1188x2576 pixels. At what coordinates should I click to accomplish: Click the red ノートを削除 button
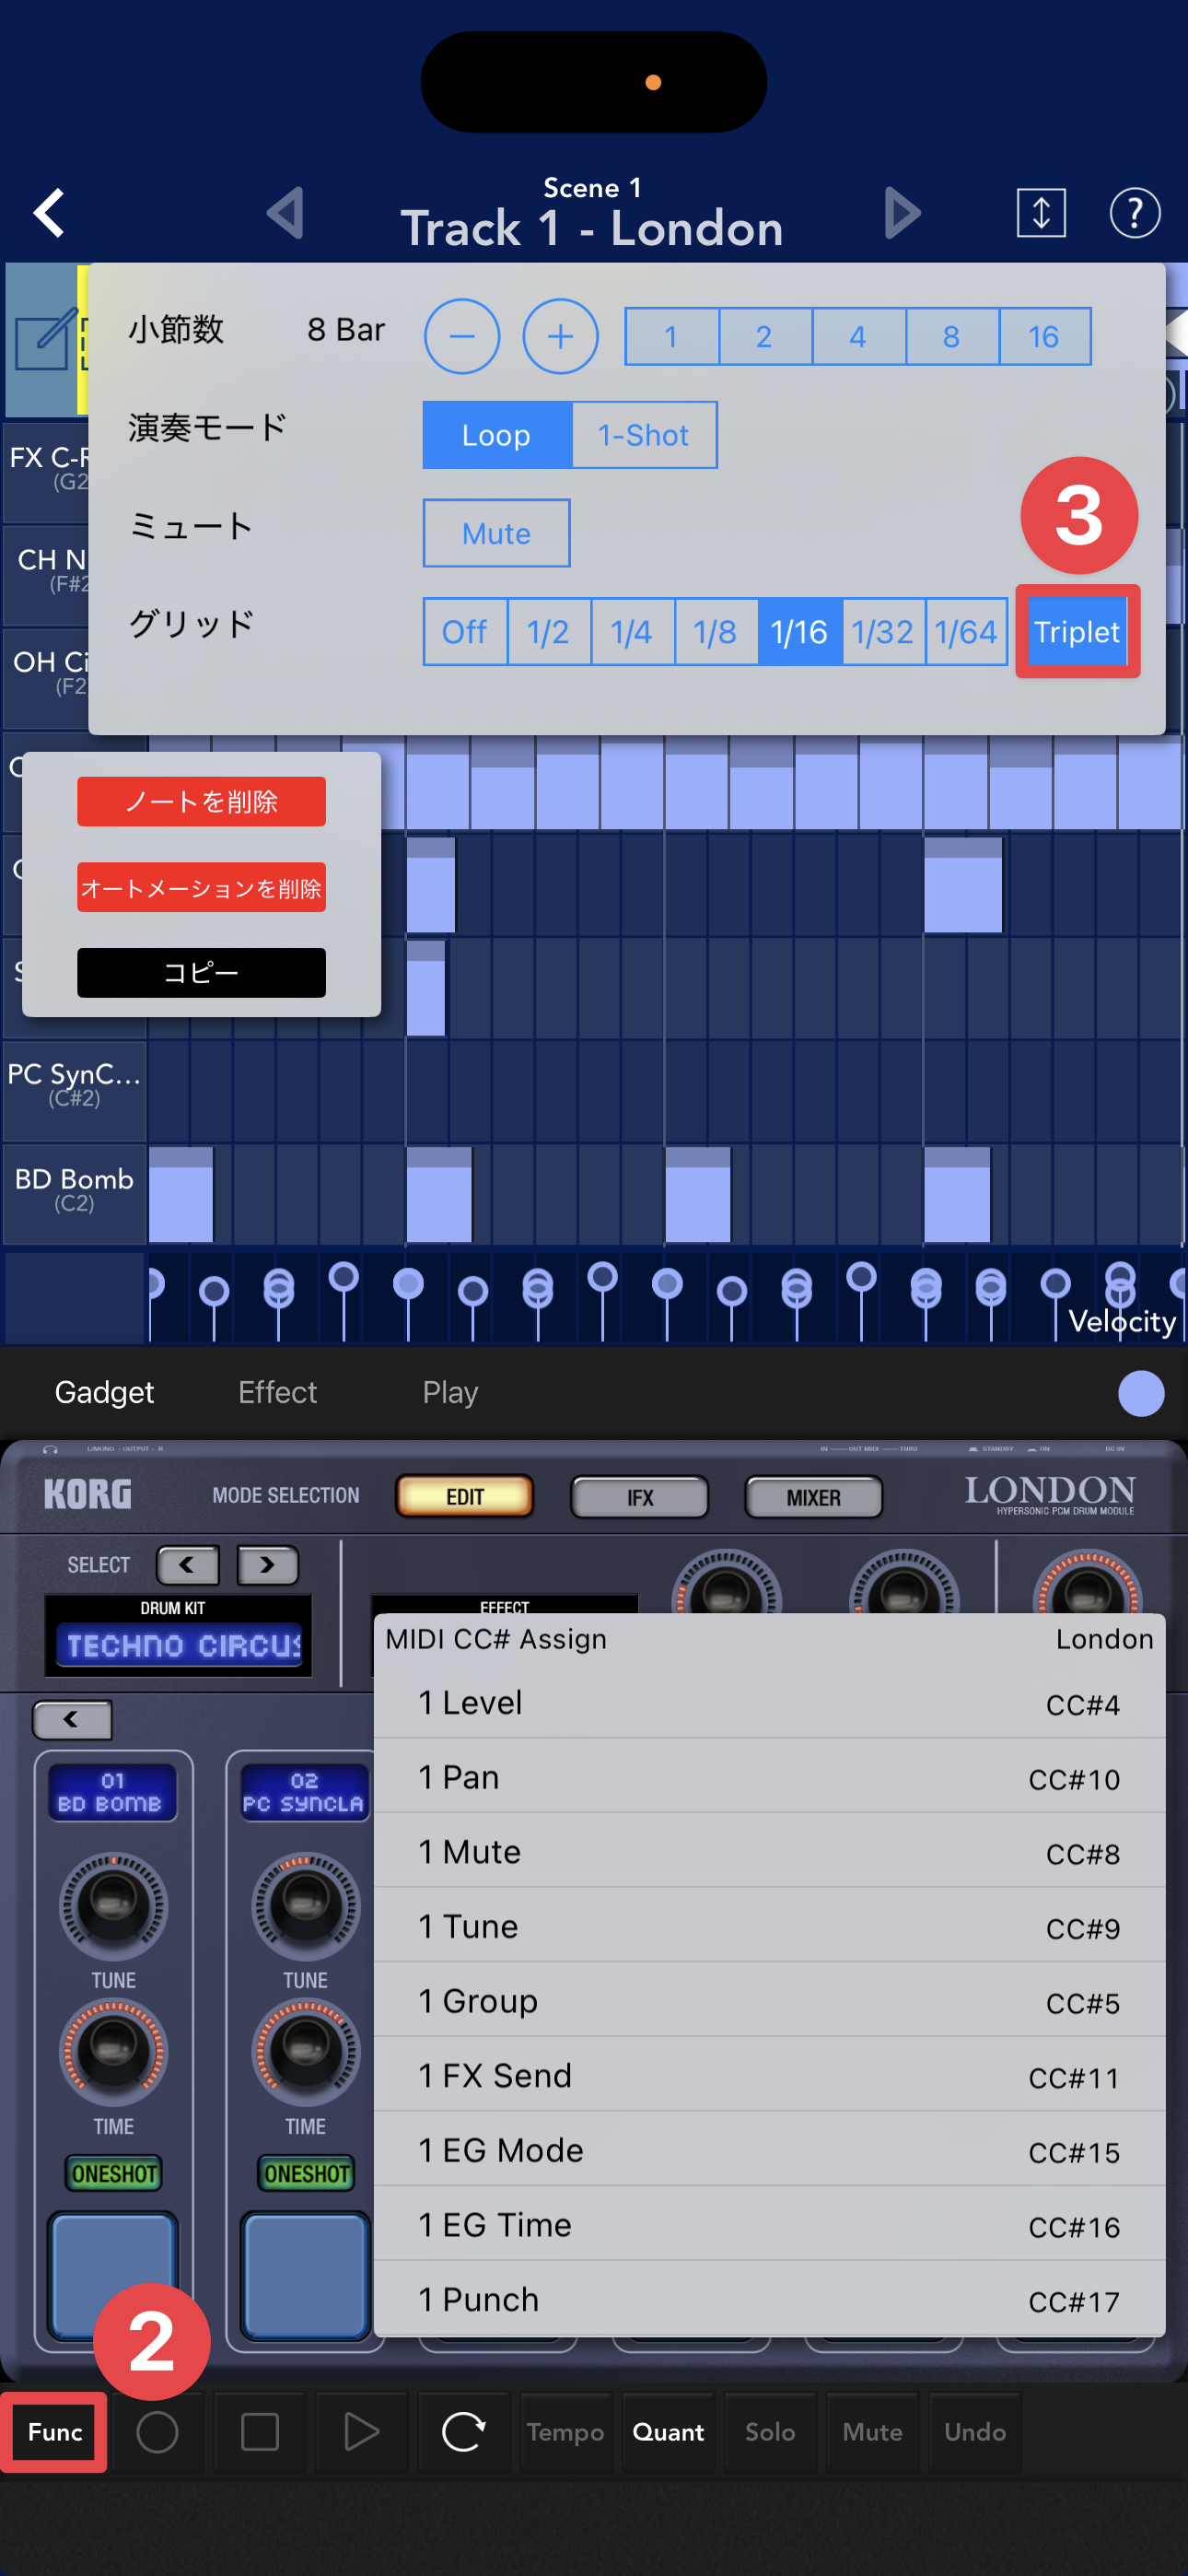(x=201, y=801)
